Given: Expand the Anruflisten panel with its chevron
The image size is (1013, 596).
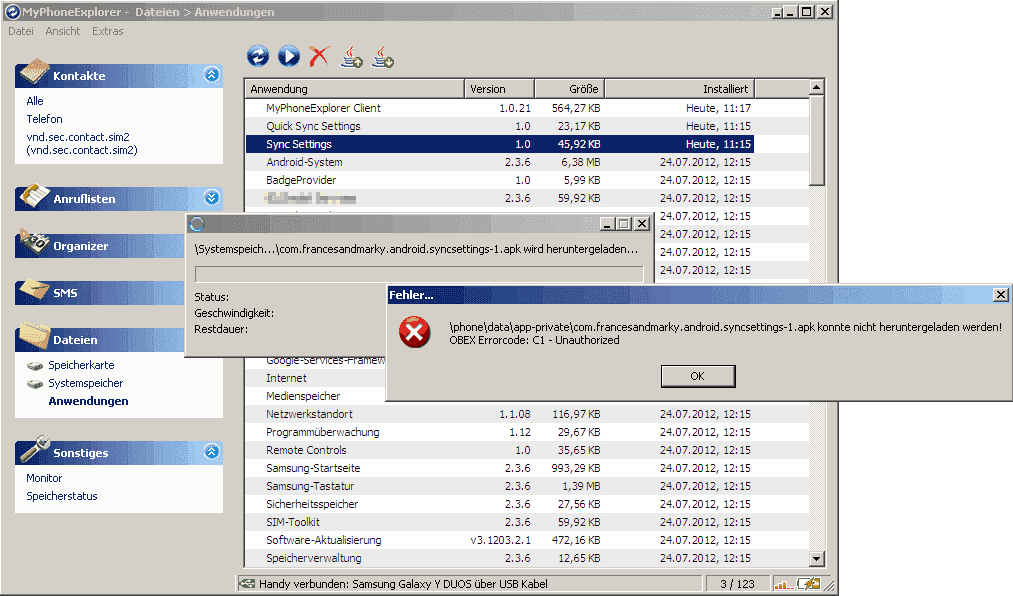Looking at the screenshot, I should tap(211, 198).
